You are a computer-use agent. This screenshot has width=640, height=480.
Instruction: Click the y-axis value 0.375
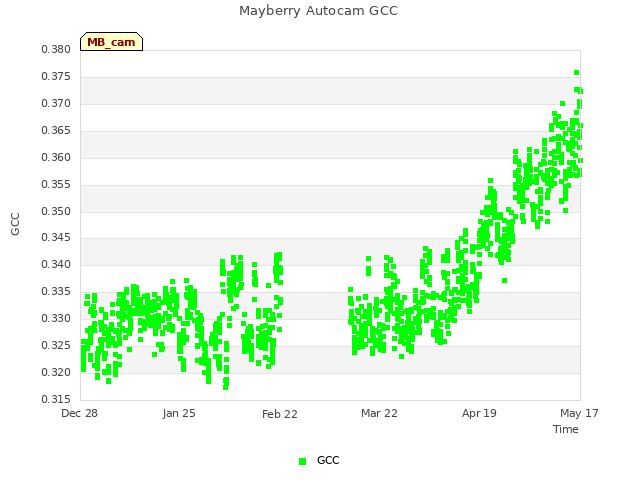(x=56, y=76)
